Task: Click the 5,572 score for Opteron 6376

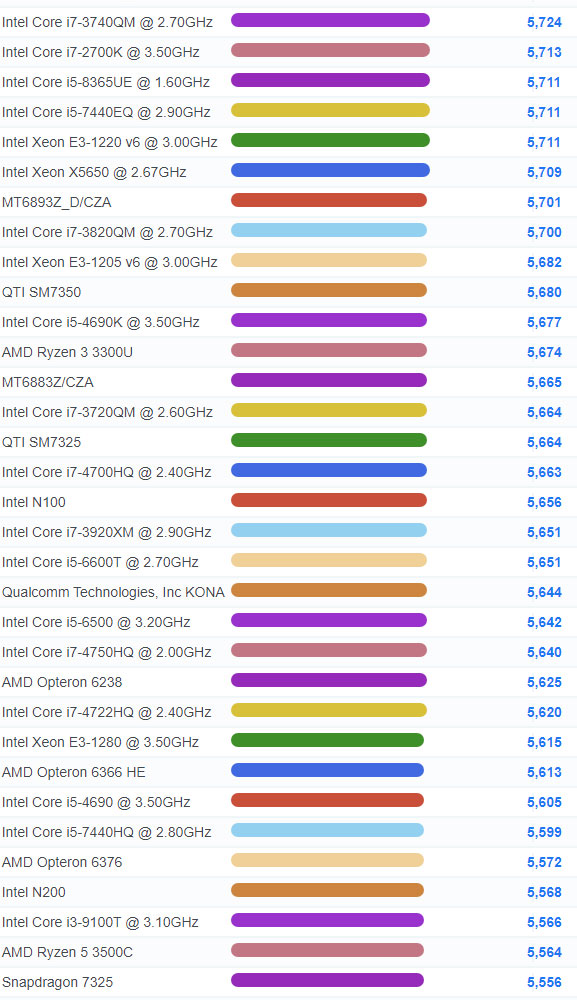Action: [x=544, y=862]
